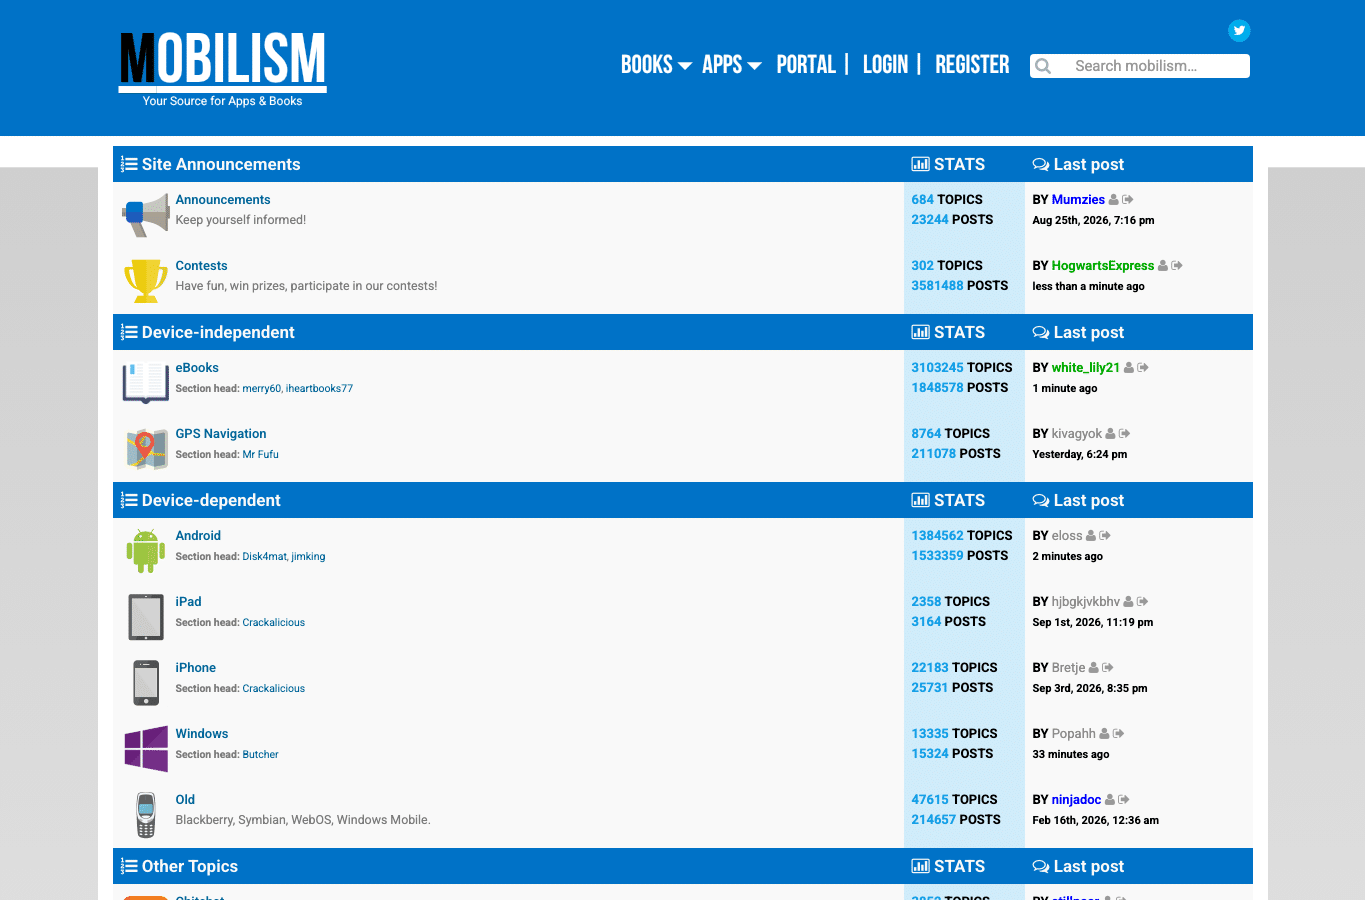Open Crackalicious profile under iPad
This screenshot has height=900, width=1365.
click(x=273, y=623)
